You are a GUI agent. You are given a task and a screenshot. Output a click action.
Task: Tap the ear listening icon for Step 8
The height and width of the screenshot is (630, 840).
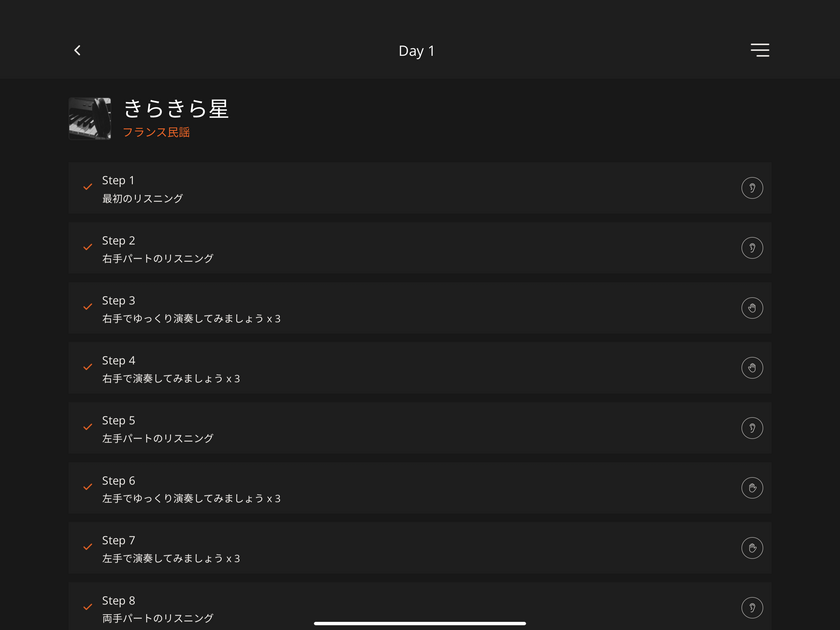tap(752, 608)
